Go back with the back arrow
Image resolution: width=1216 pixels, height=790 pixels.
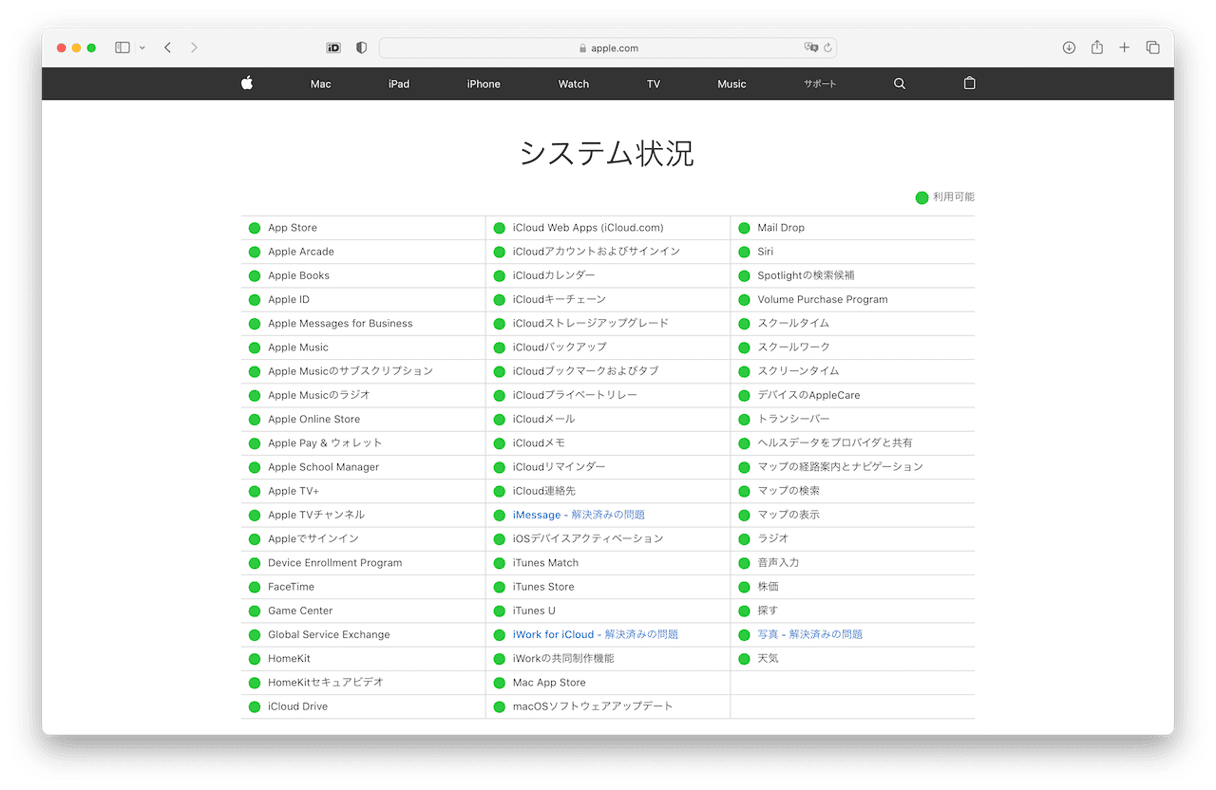click(167, 47)
